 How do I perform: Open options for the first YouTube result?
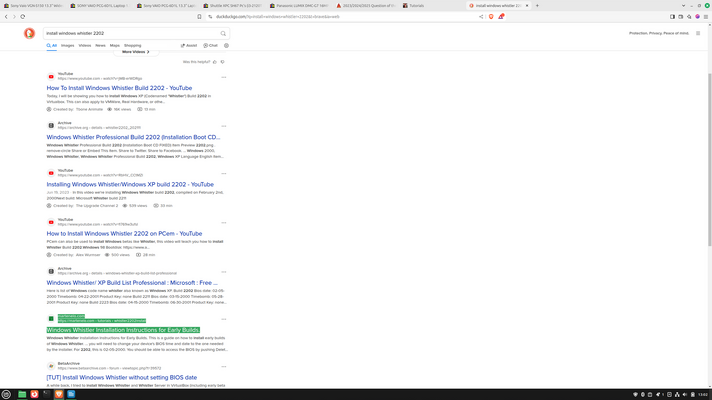223,77
